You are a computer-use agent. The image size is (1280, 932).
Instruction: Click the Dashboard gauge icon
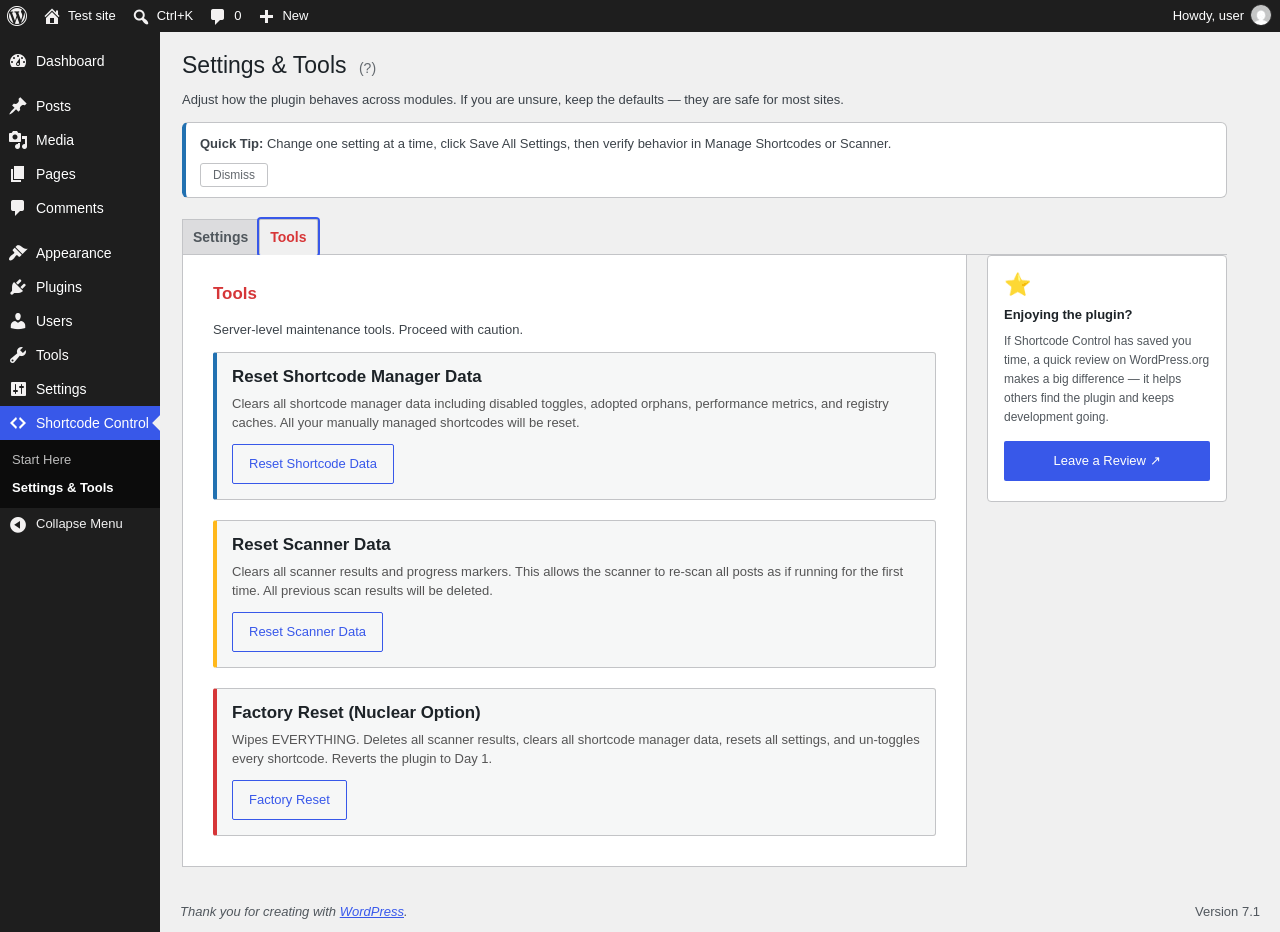[18, 61]
